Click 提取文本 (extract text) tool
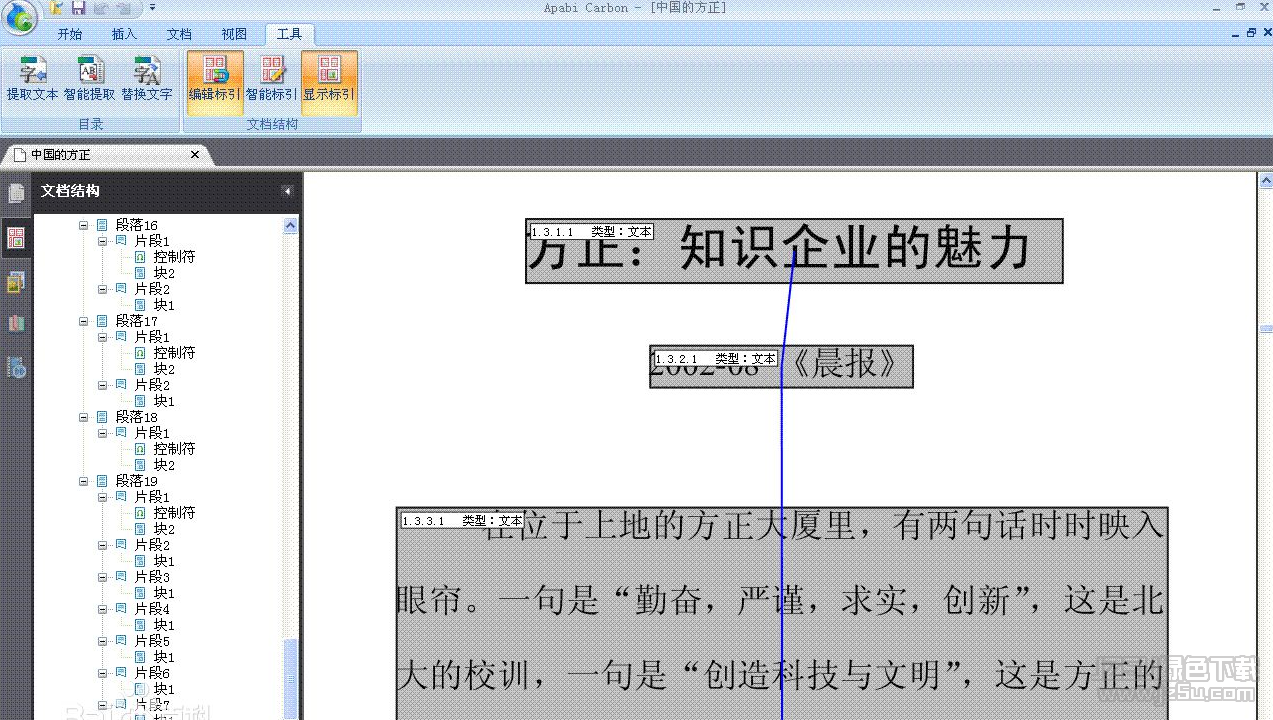 (33, 80)
